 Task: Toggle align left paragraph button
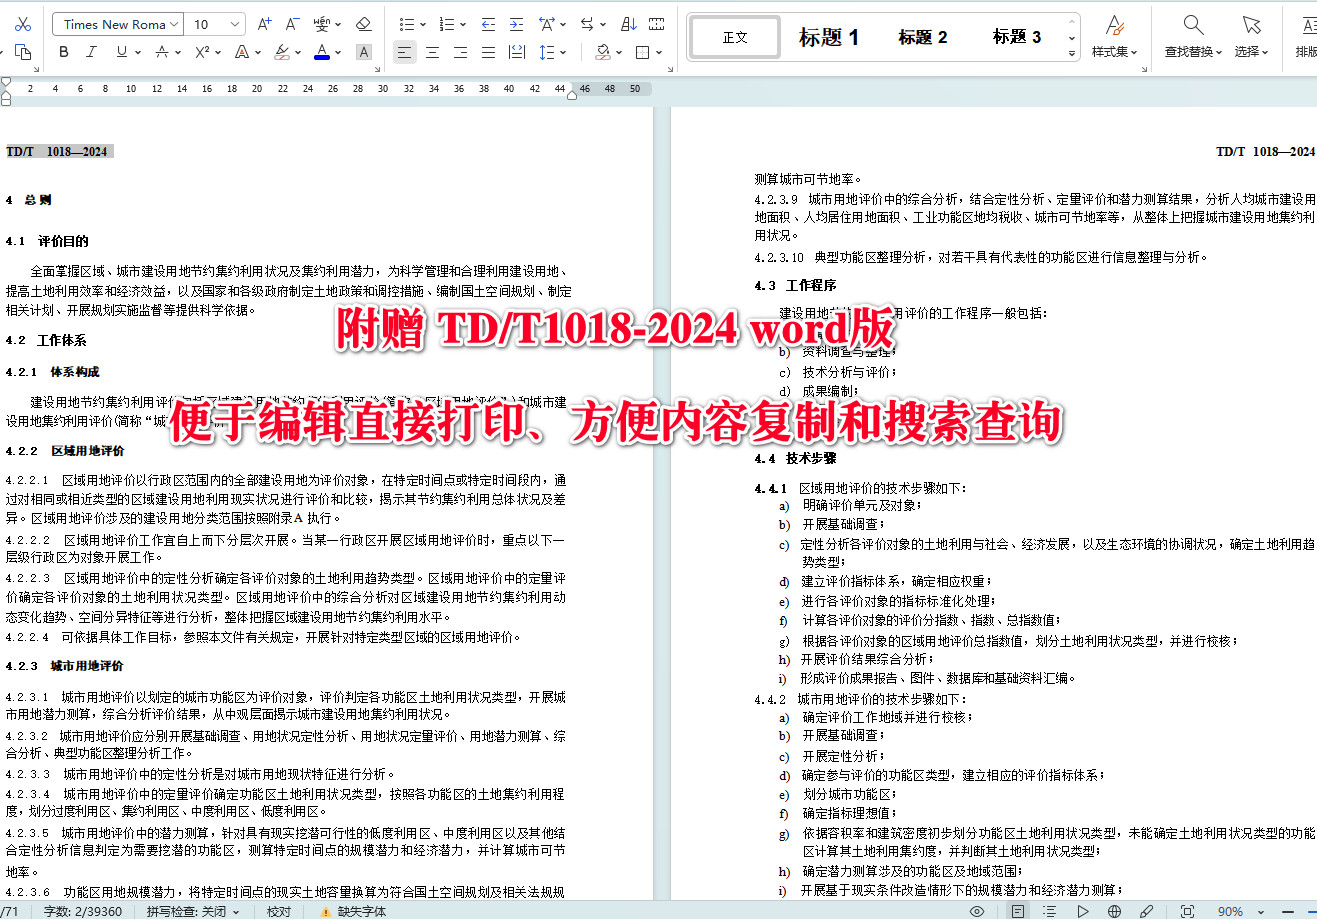(405, 52)
